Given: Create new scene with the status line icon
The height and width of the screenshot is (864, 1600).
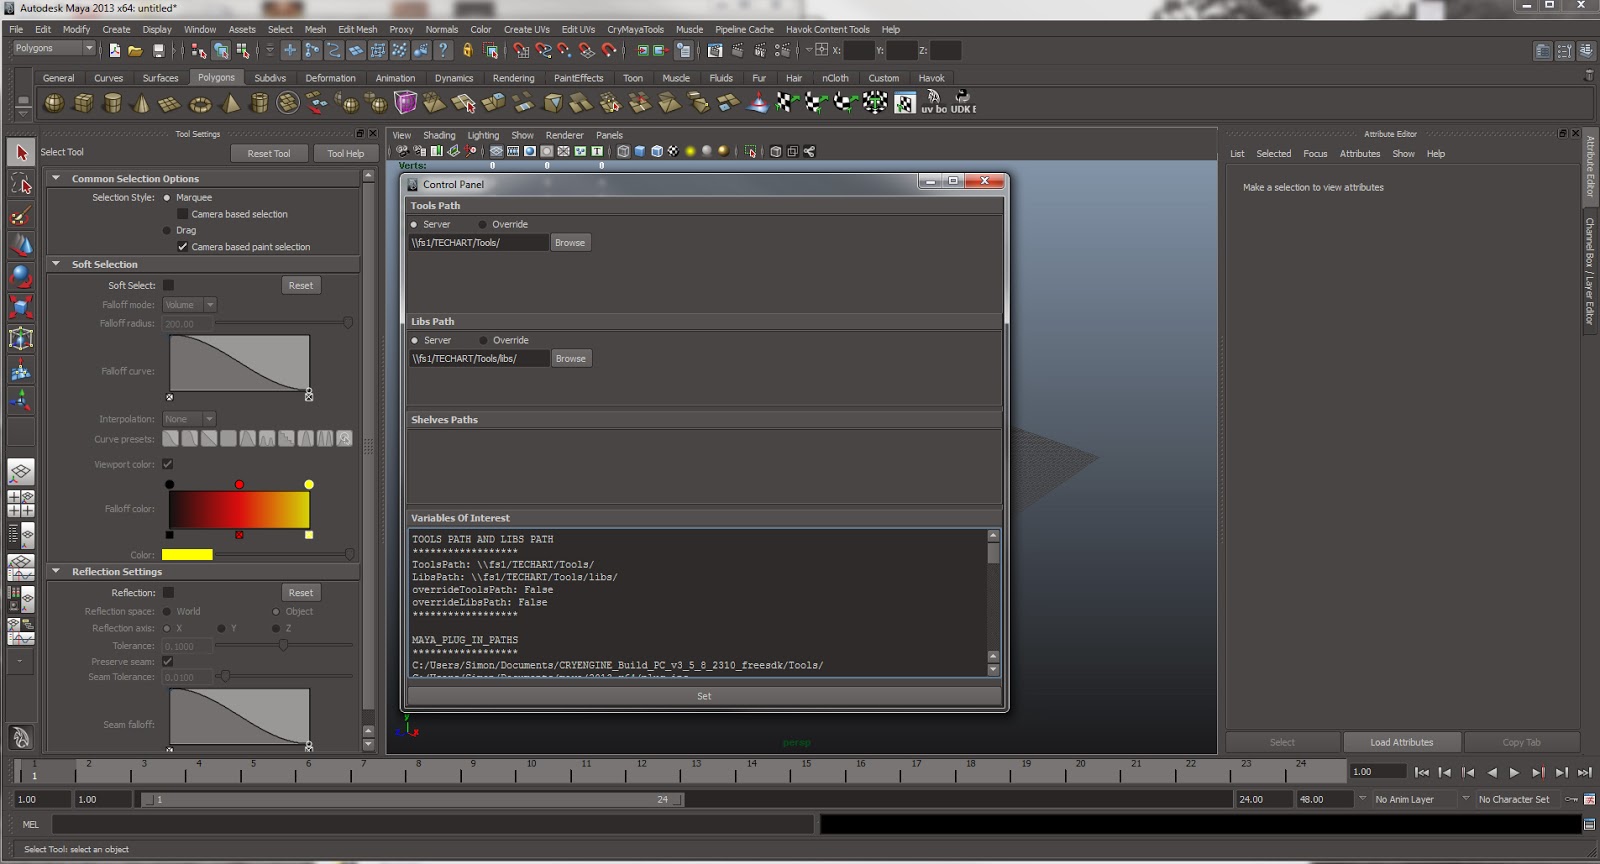Looking at the screenshot, I should tap(114, 50).
